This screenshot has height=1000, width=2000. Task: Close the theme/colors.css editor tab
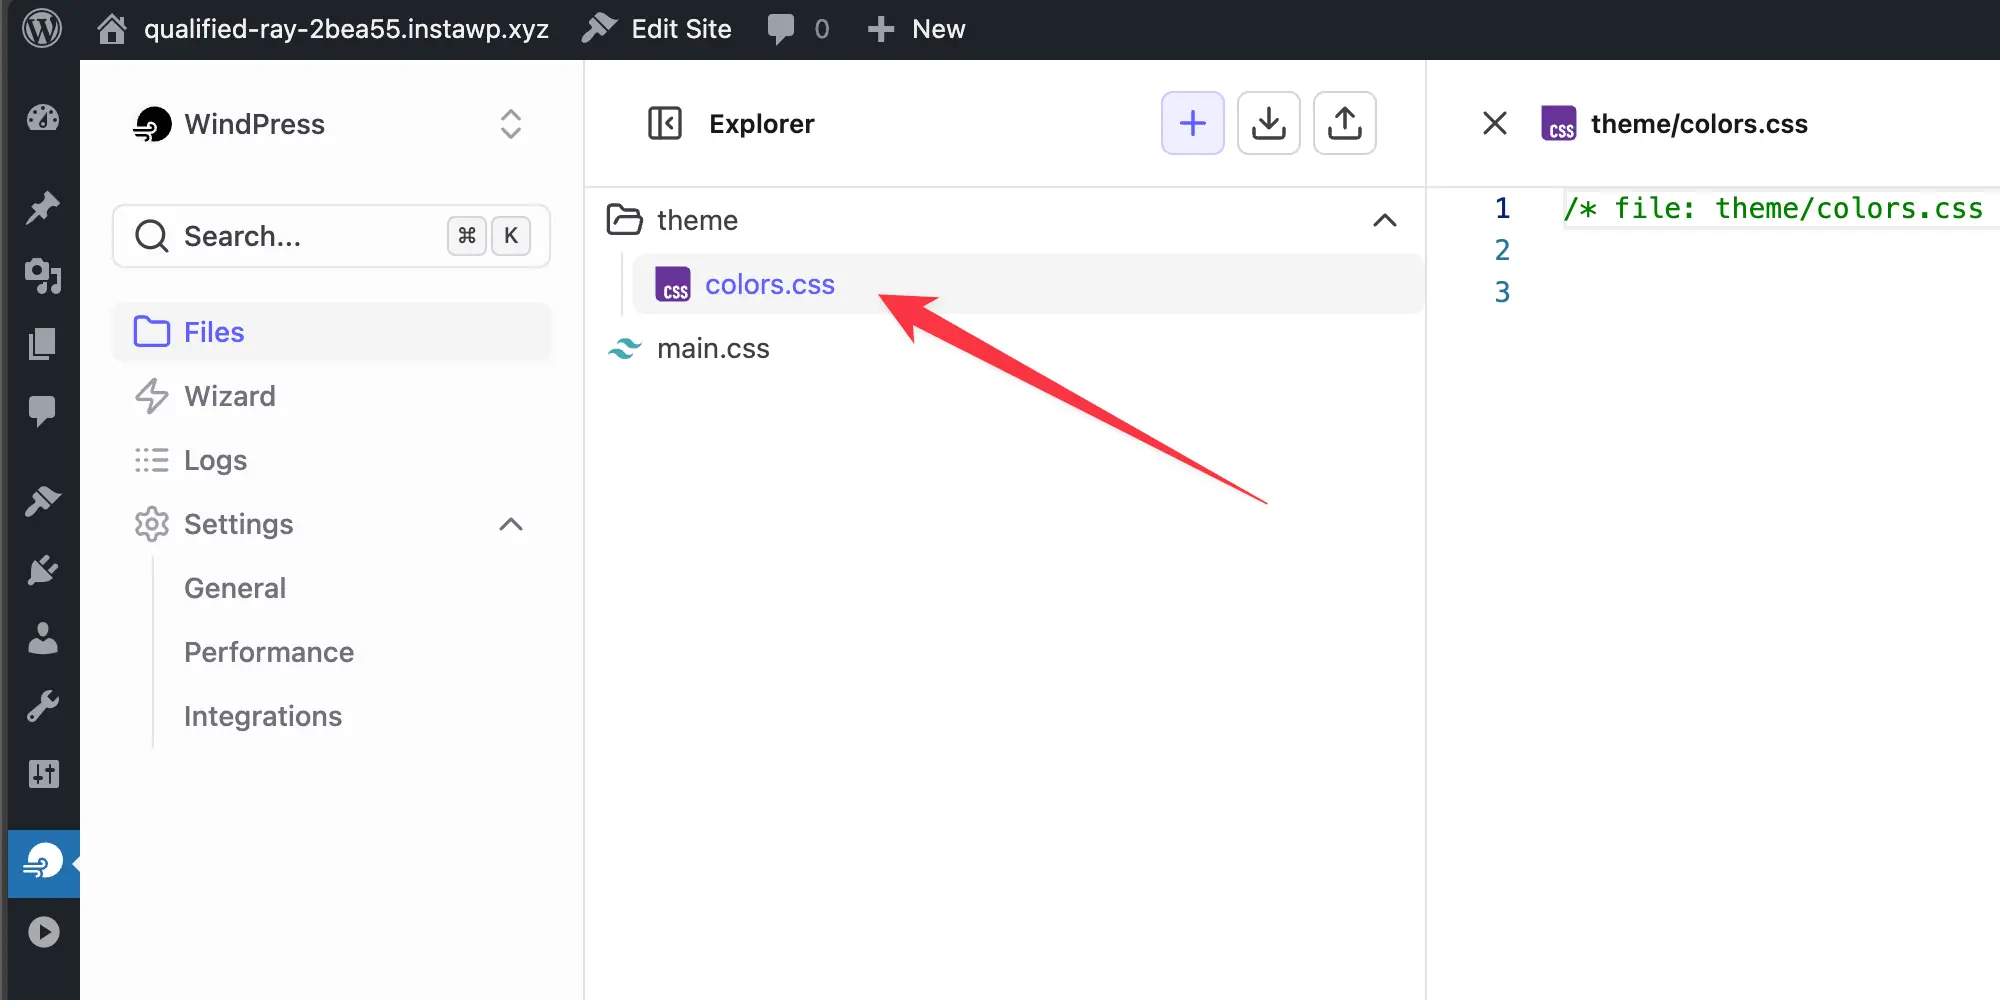(1495, 123)
